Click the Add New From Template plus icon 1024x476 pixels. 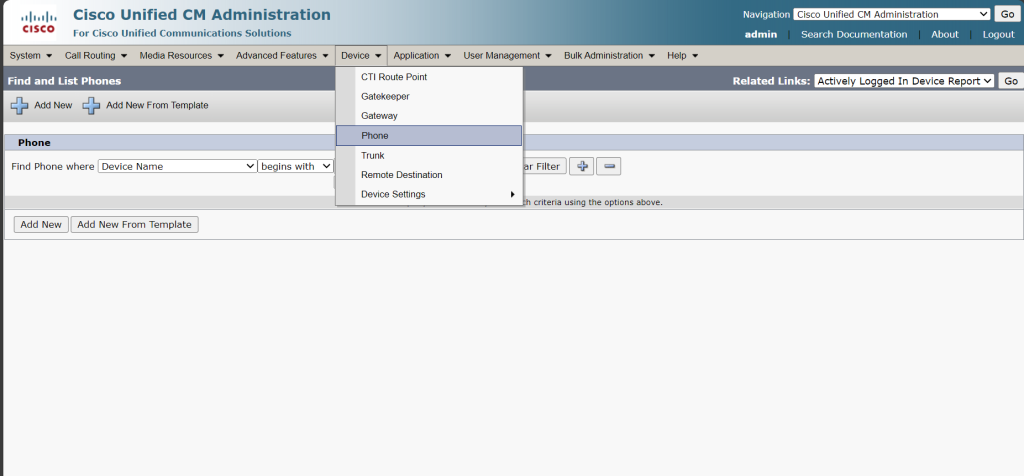tap(91, 105)
